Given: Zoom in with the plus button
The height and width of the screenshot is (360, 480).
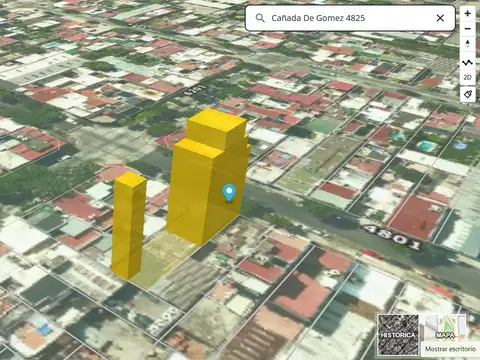Looking at the screenshot, I should 467,14.
